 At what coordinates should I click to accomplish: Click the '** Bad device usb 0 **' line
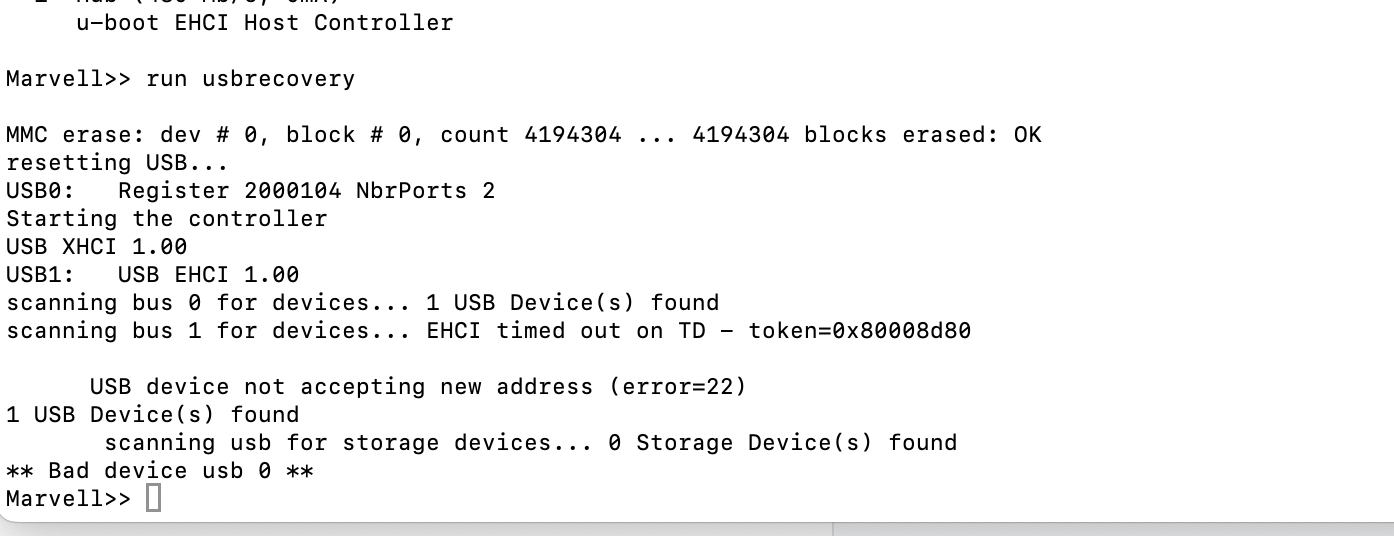[x=159, y=470]
